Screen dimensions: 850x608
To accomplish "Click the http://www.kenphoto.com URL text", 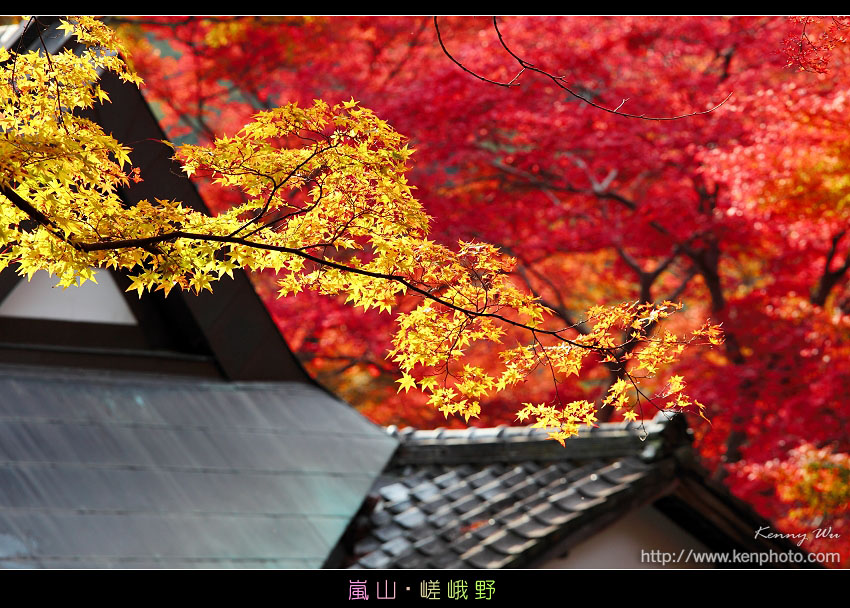I will click(740, 557).
